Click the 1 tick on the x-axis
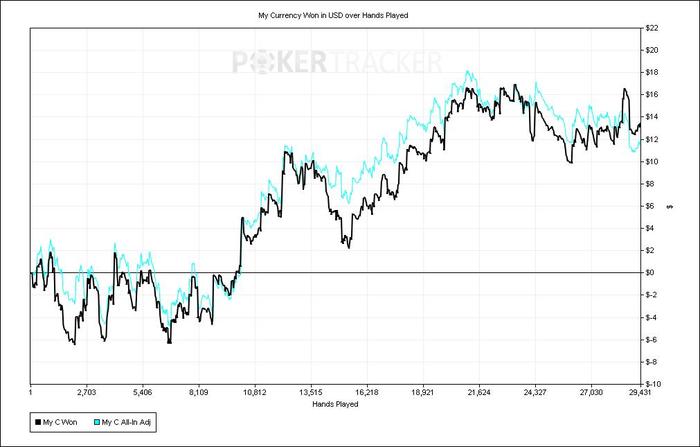This screenshot has height=447, width=700. pos(30,393)
